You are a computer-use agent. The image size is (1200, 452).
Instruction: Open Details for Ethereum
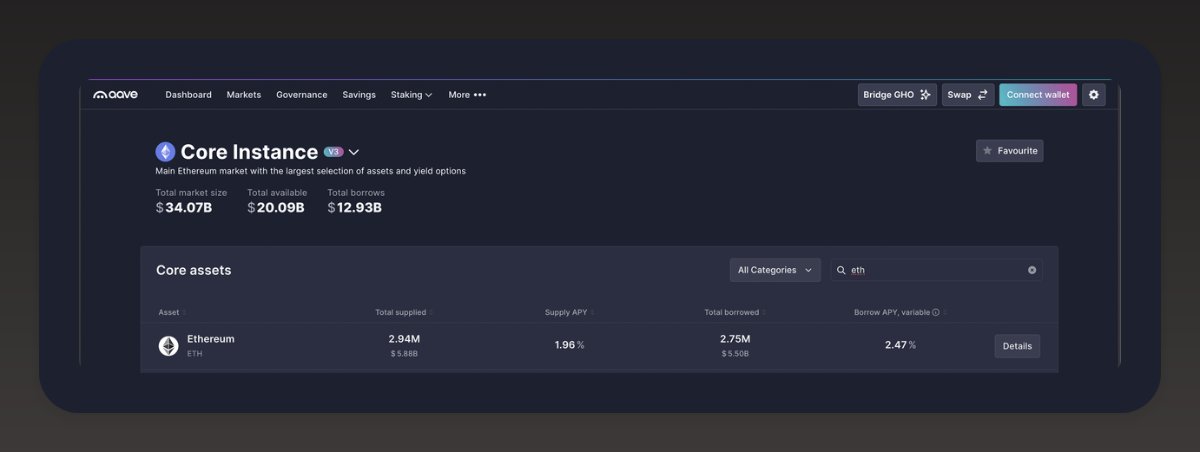point(1017,346)
